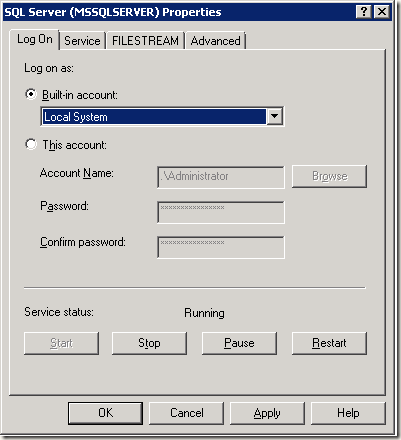Open Help from the bottom button row
401x440 pixels.
tap(348, 413)
